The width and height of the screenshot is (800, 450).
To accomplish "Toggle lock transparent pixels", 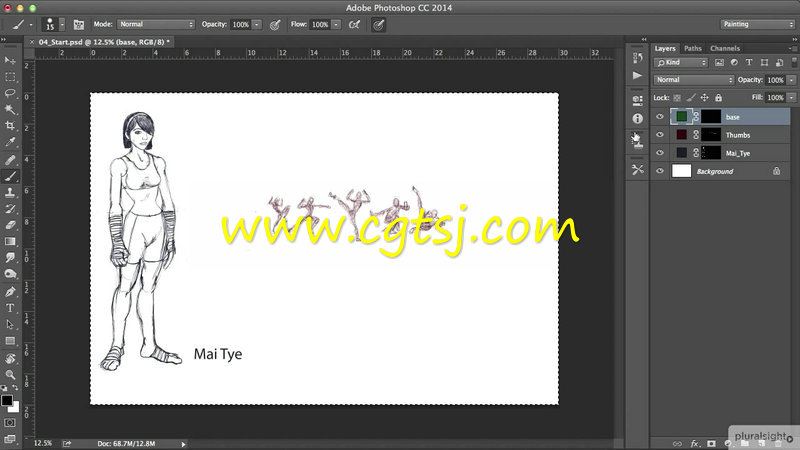I will [677, 97].
